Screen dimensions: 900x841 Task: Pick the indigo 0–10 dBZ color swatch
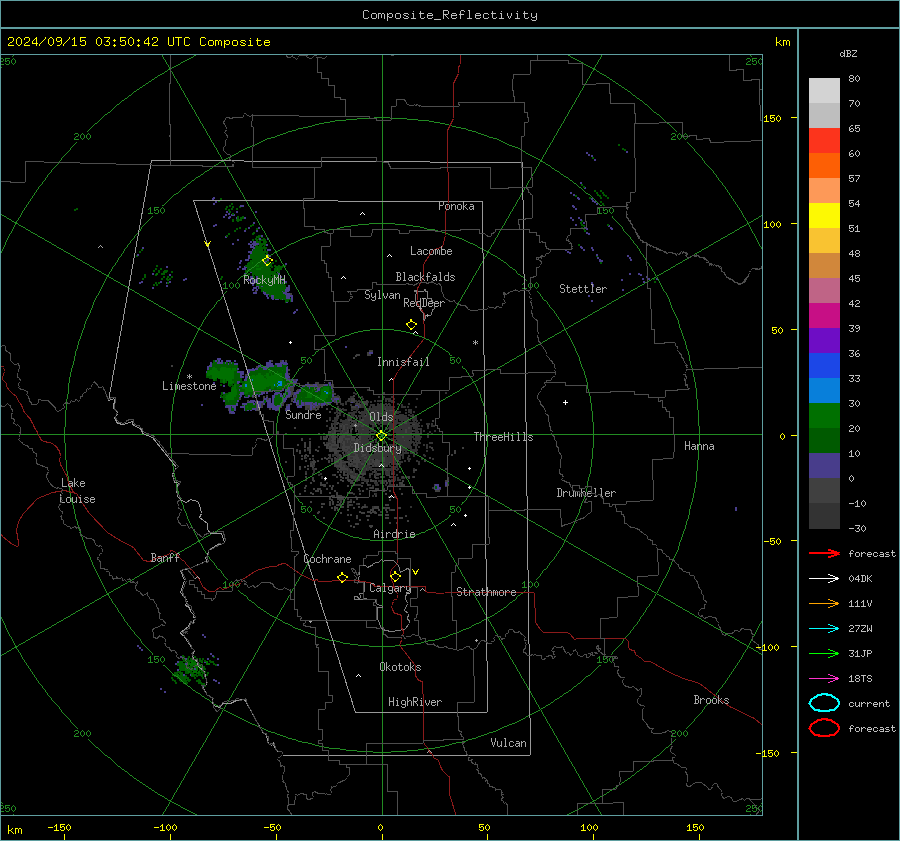point(824,465)
